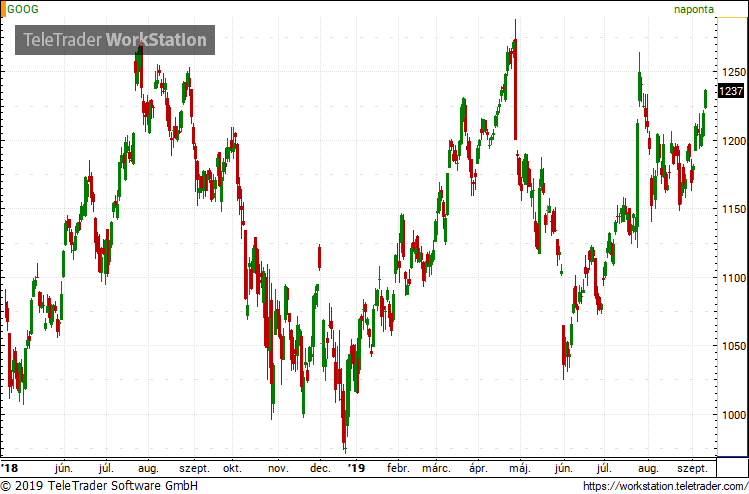The height and width of the screenshot is (494, 749).
Task: Click the 2019 TeleTrader Software GmbH copyright text
Action: point(99,486)
